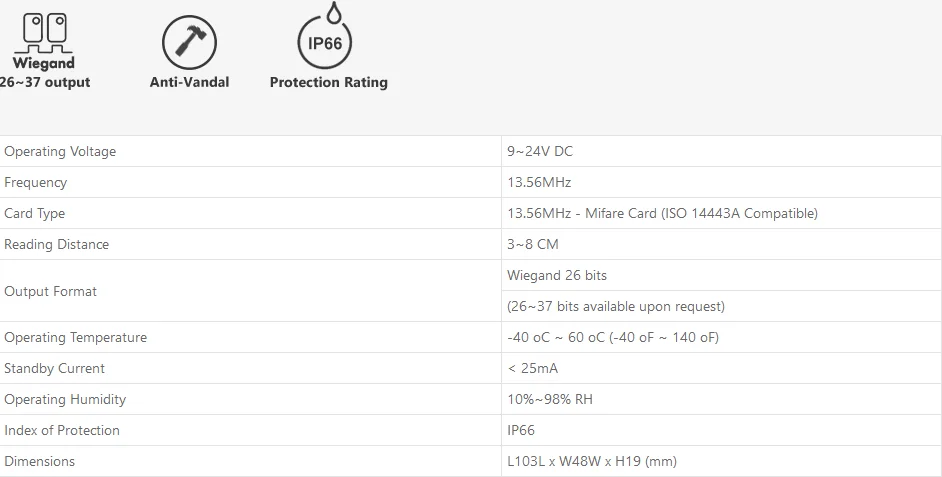Select the Anti-Vandal caption text

click(x=189, y=82)
